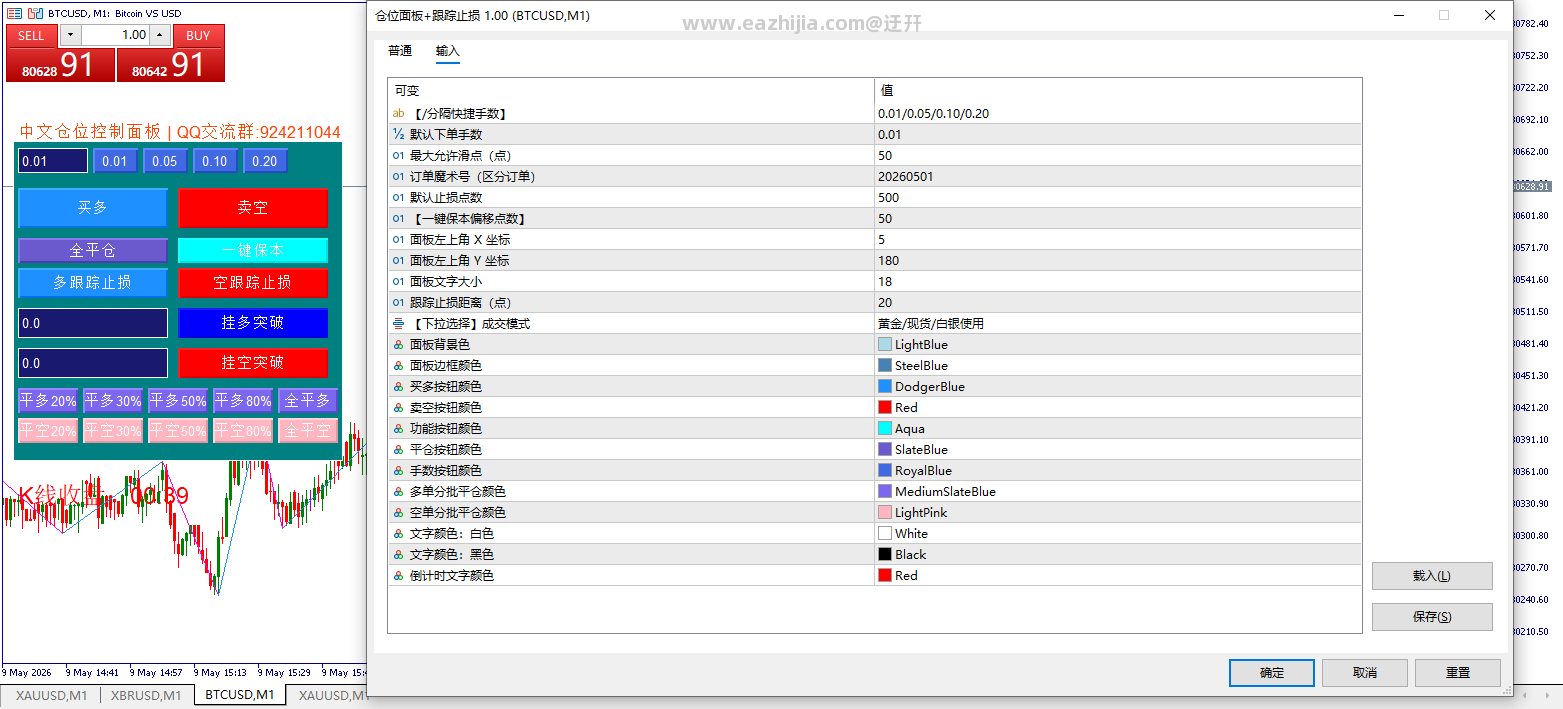Viewport: 1563px width, 709px height.
Task: Increase lot size with the up arrow stepper
Action: 161,35
